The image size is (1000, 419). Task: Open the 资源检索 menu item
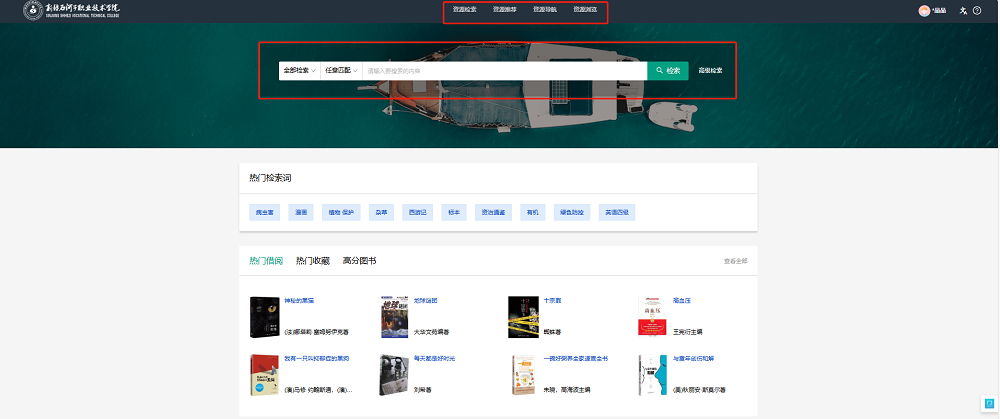coord(465,9)
